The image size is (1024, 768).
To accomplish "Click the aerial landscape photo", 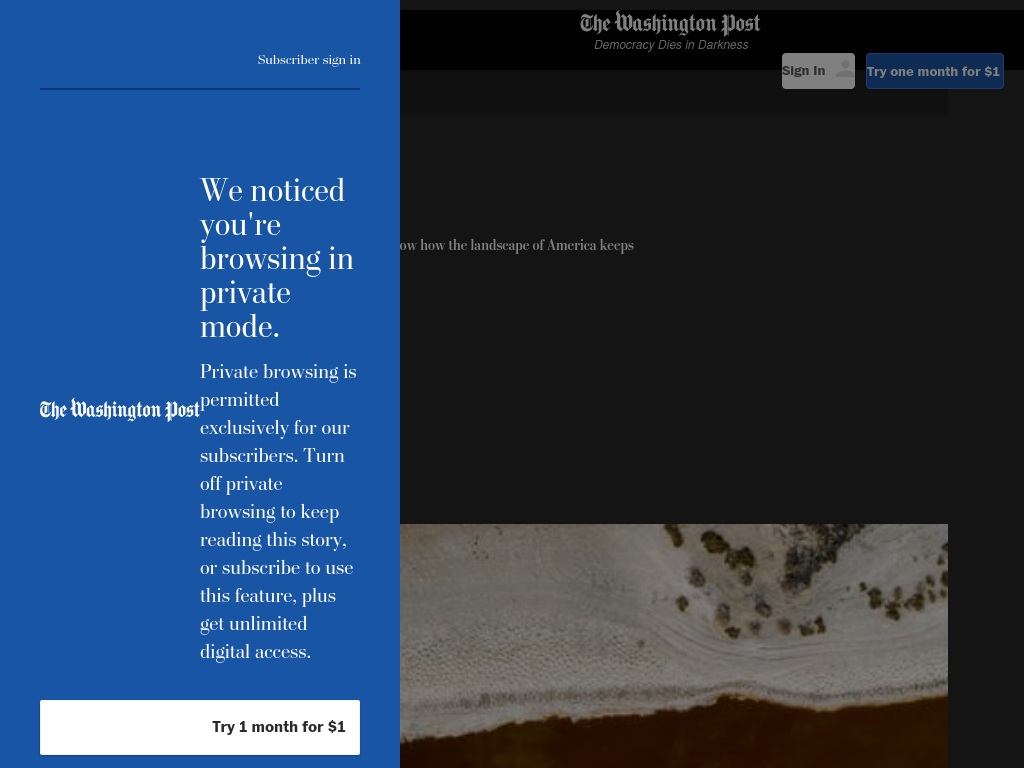I will click(x=674, y=646).
